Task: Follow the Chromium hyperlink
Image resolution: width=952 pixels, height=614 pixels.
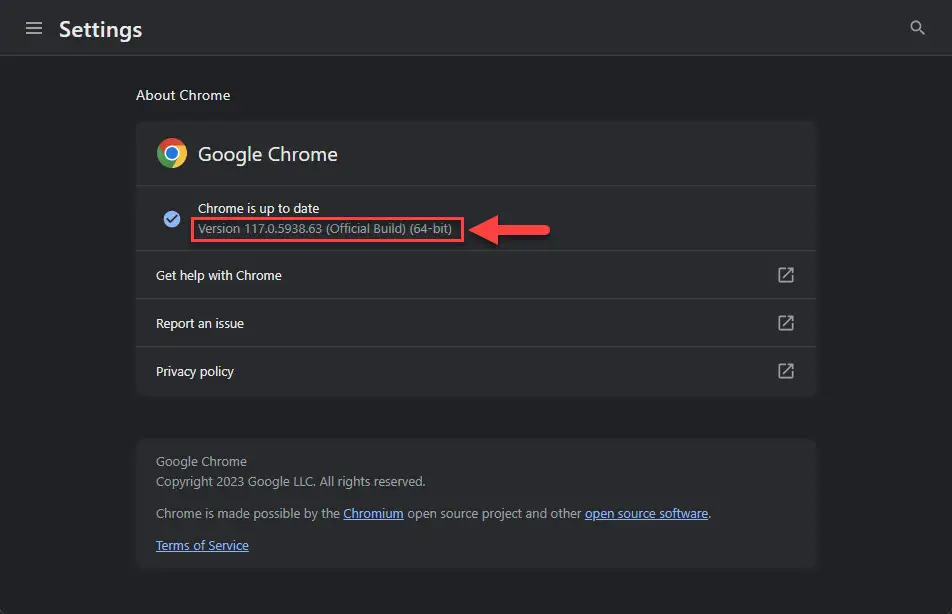Action: [x=373, y=514]
